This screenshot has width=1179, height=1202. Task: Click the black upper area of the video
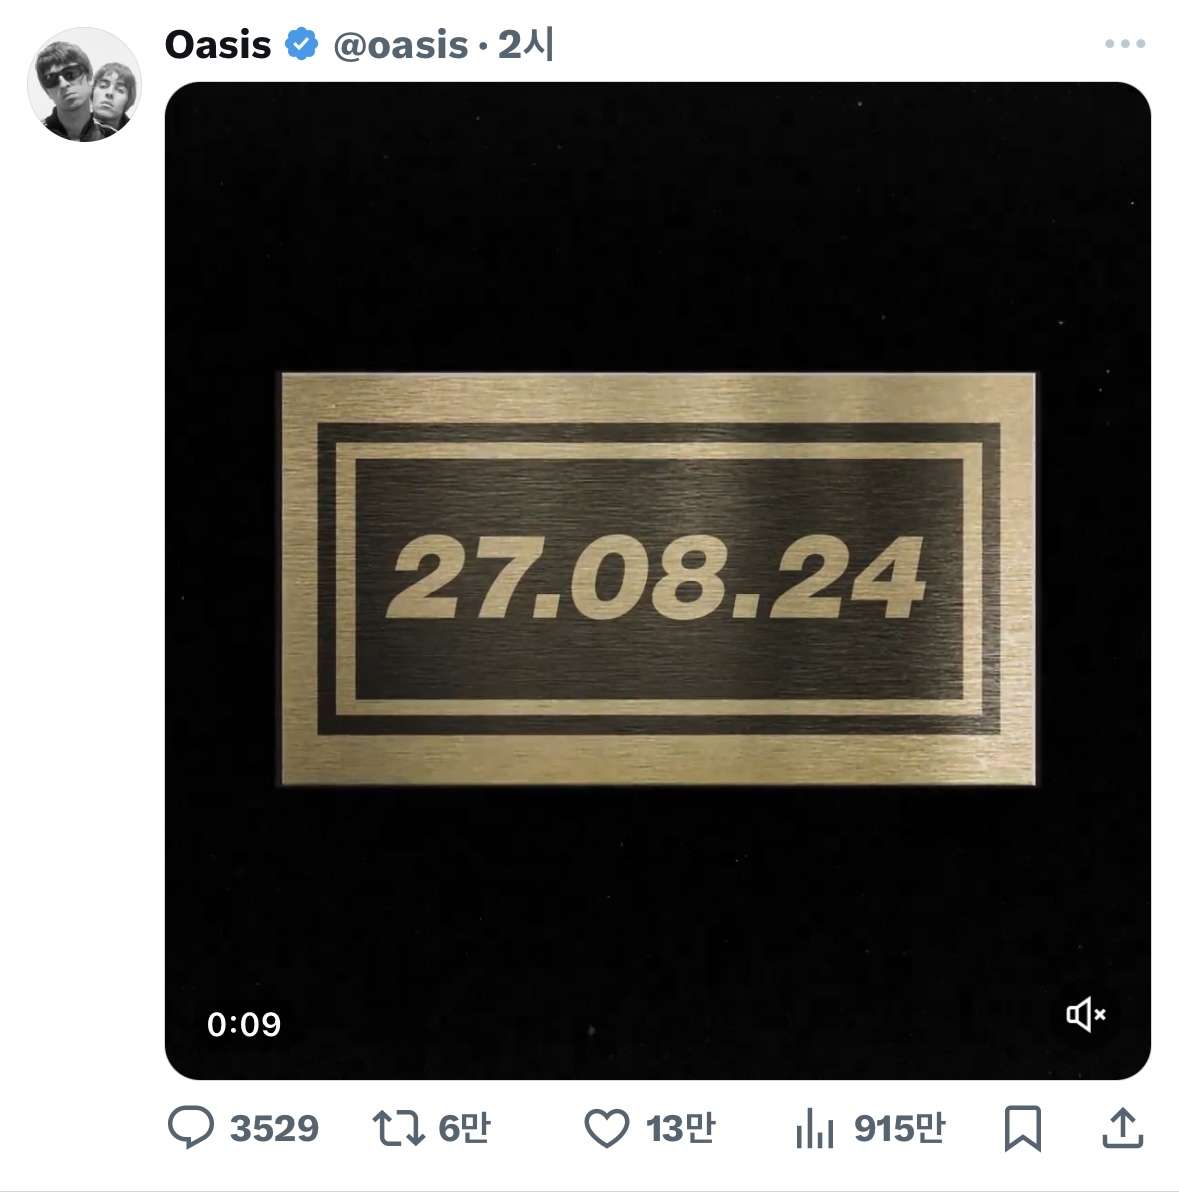coord(657,220)
